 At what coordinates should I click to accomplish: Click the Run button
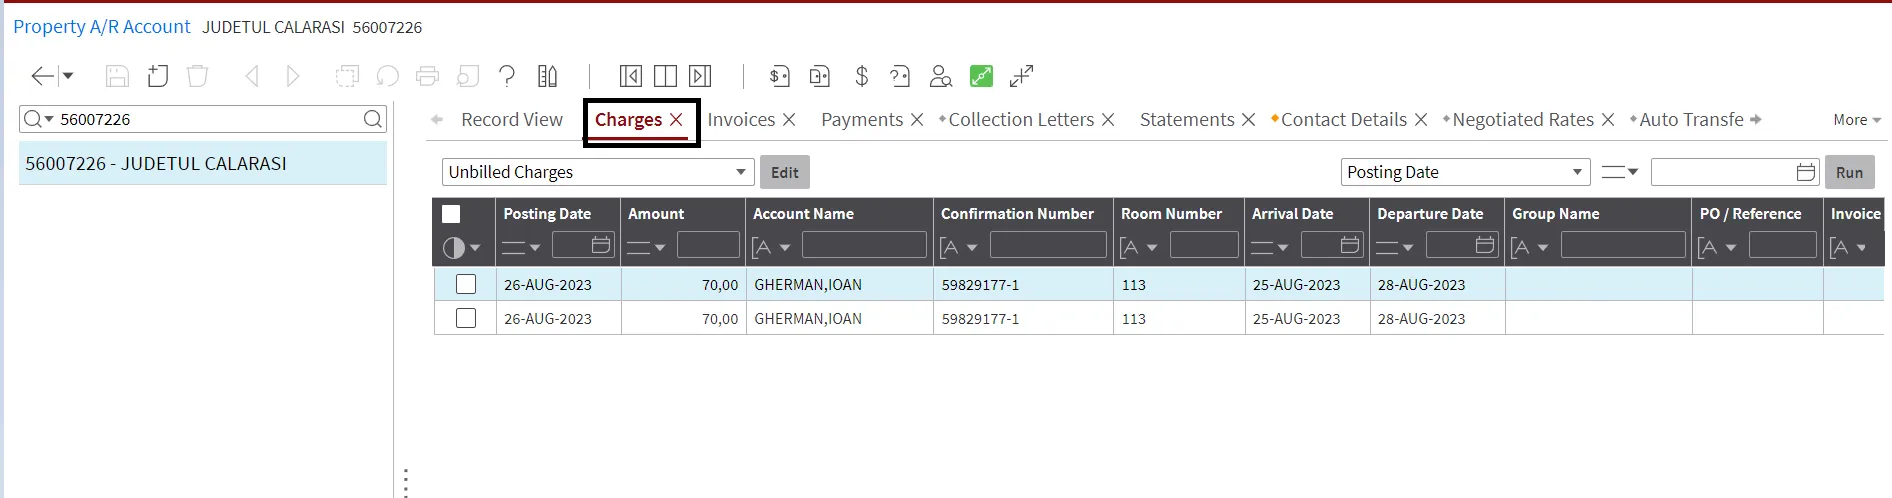click(1850, 172)
